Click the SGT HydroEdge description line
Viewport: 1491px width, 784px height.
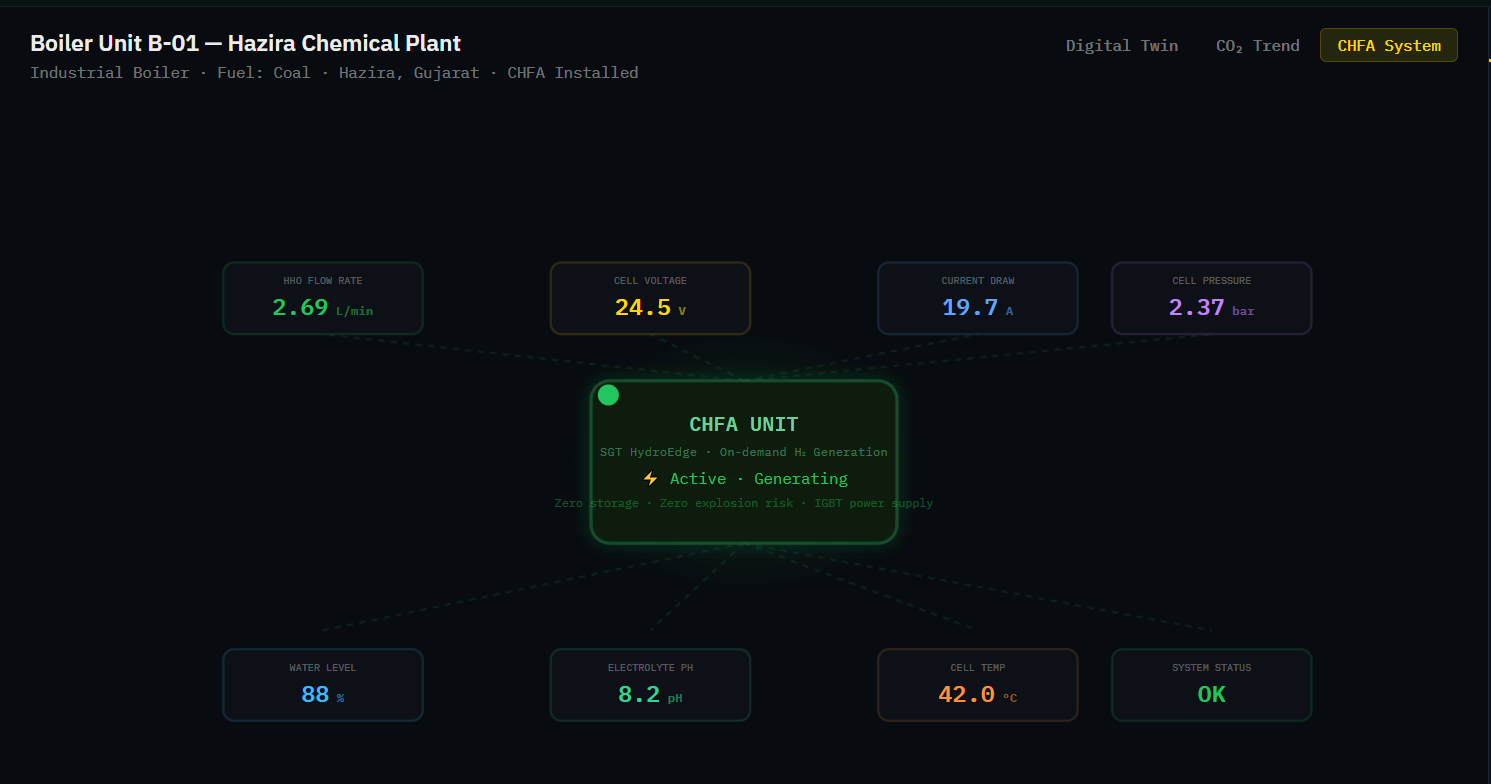point(743,452)
